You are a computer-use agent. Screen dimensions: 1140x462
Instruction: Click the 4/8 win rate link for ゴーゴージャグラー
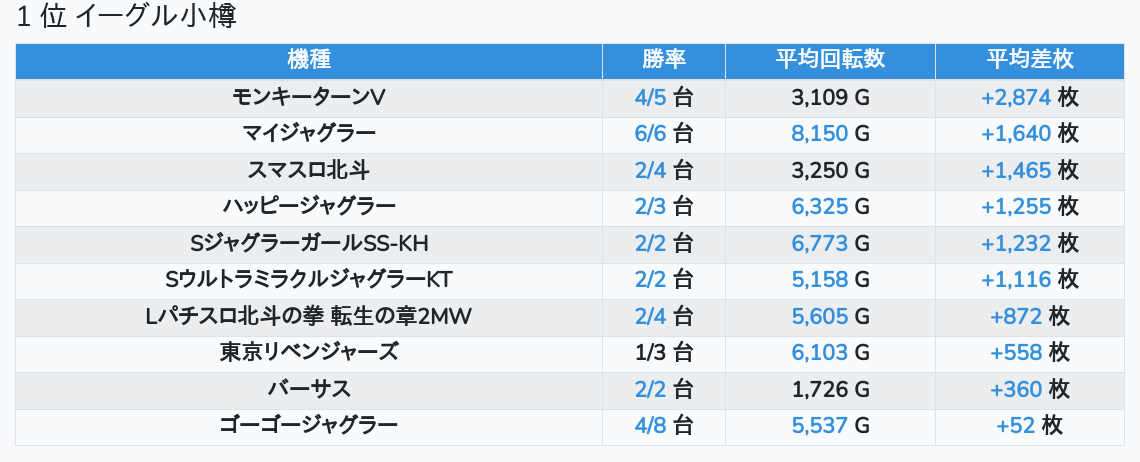pyautogui.click(x=650, y=425)
